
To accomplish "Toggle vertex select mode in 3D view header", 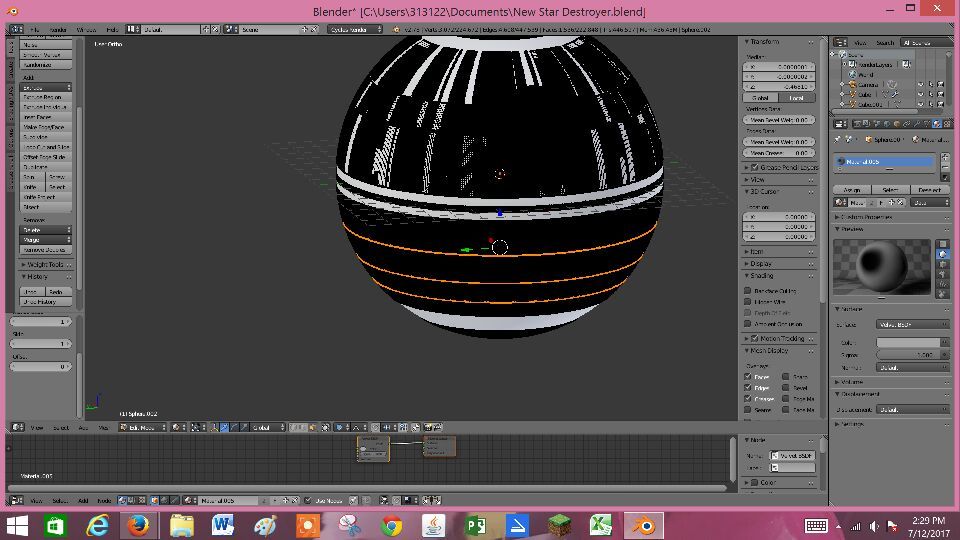I will click(x=293, y=427).
